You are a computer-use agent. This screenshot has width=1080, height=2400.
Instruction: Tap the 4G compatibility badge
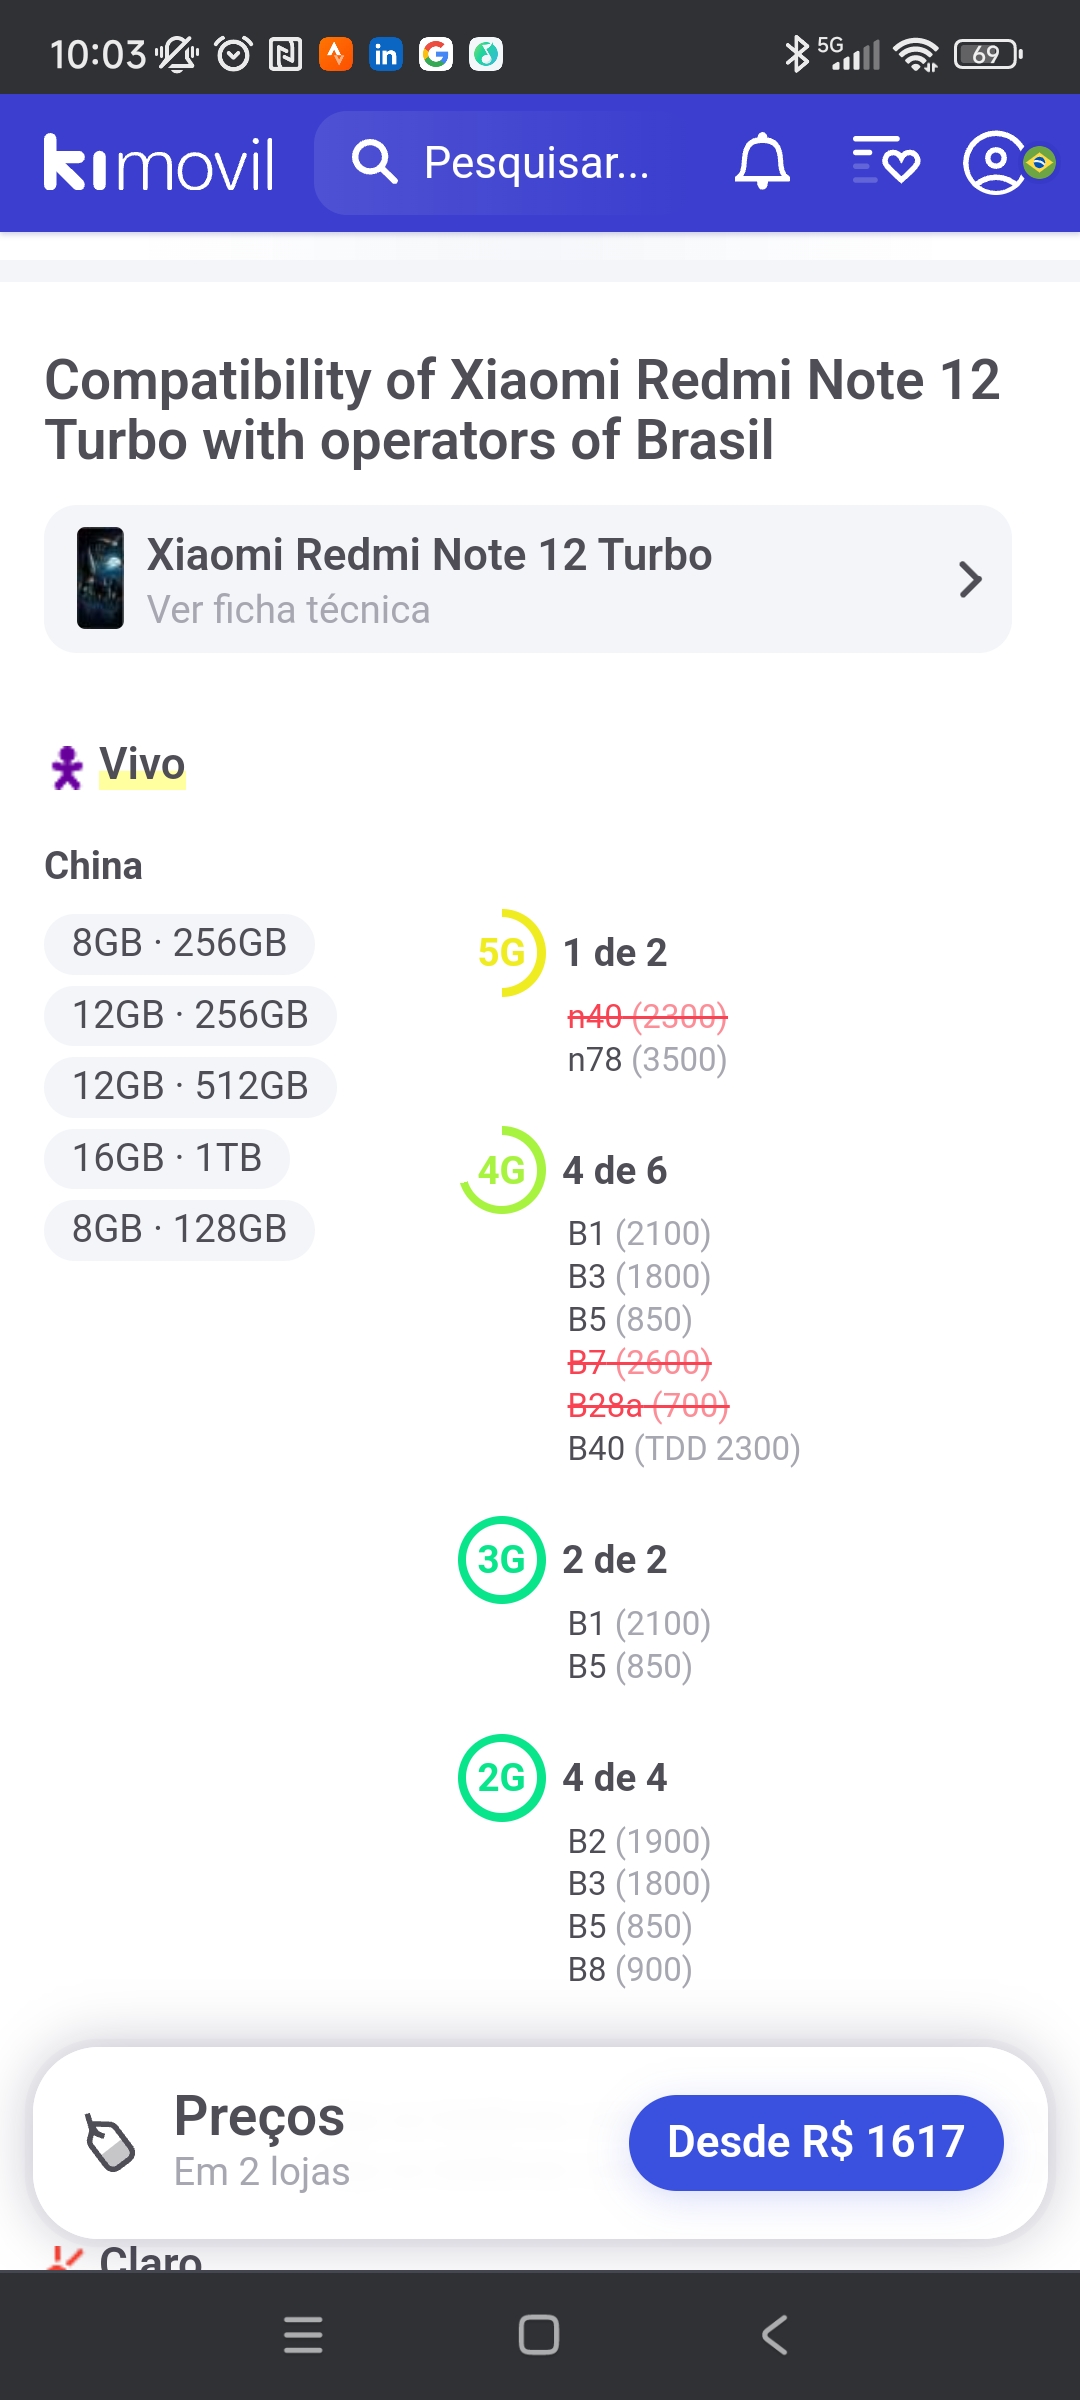[502, 1170]
